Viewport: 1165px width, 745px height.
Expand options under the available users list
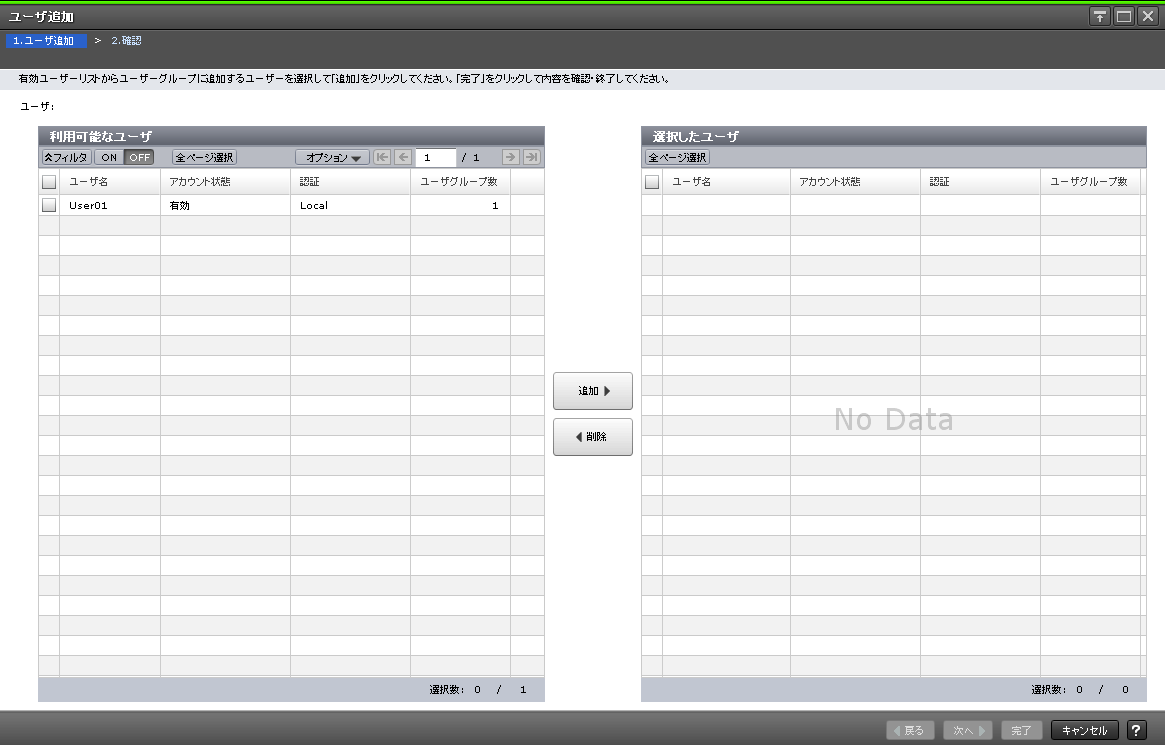[331, 157]
